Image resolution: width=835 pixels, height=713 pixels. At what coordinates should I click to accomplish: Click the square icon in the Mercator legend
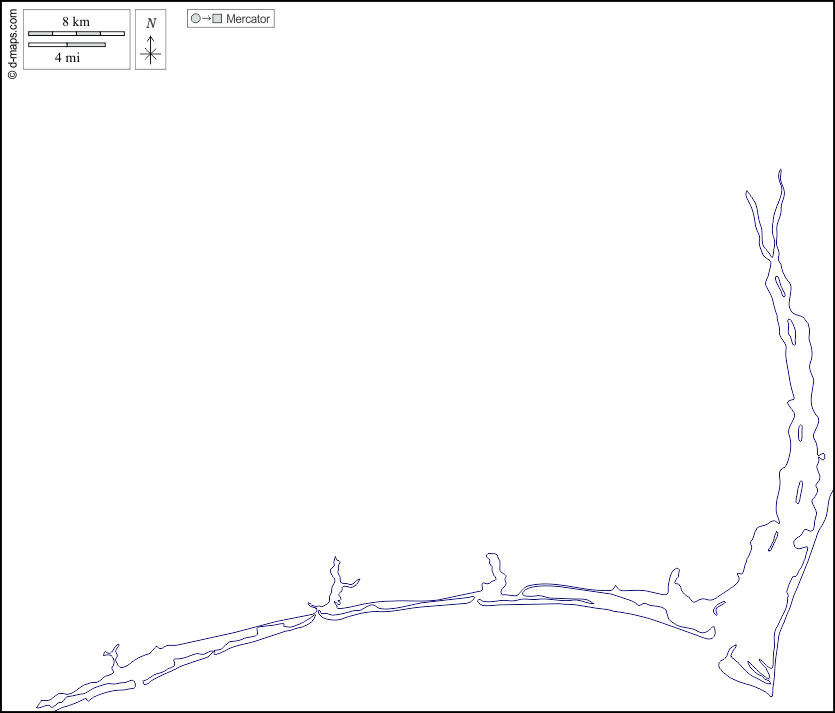point(217,19)
